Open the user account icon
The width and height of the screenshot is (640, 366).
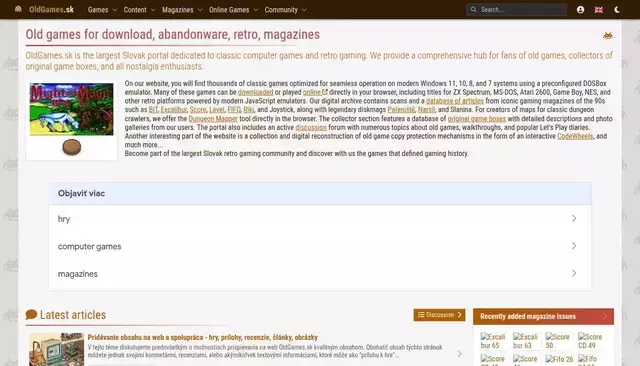click(580, 10)
